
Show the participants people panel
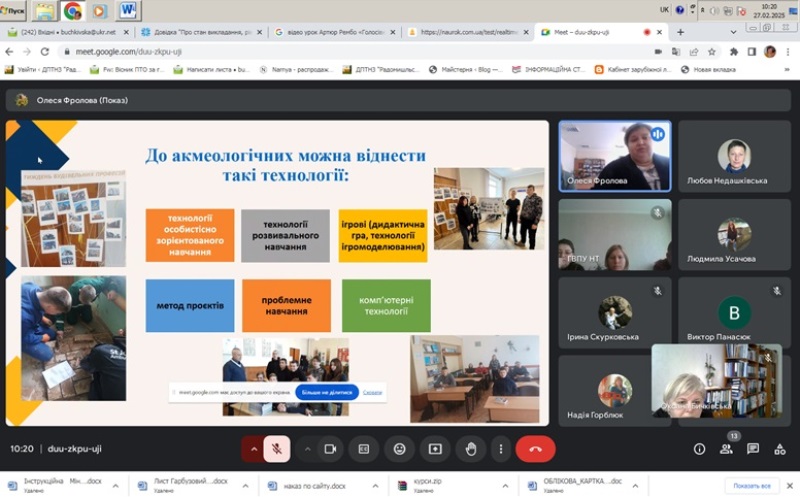coord(726,449)
